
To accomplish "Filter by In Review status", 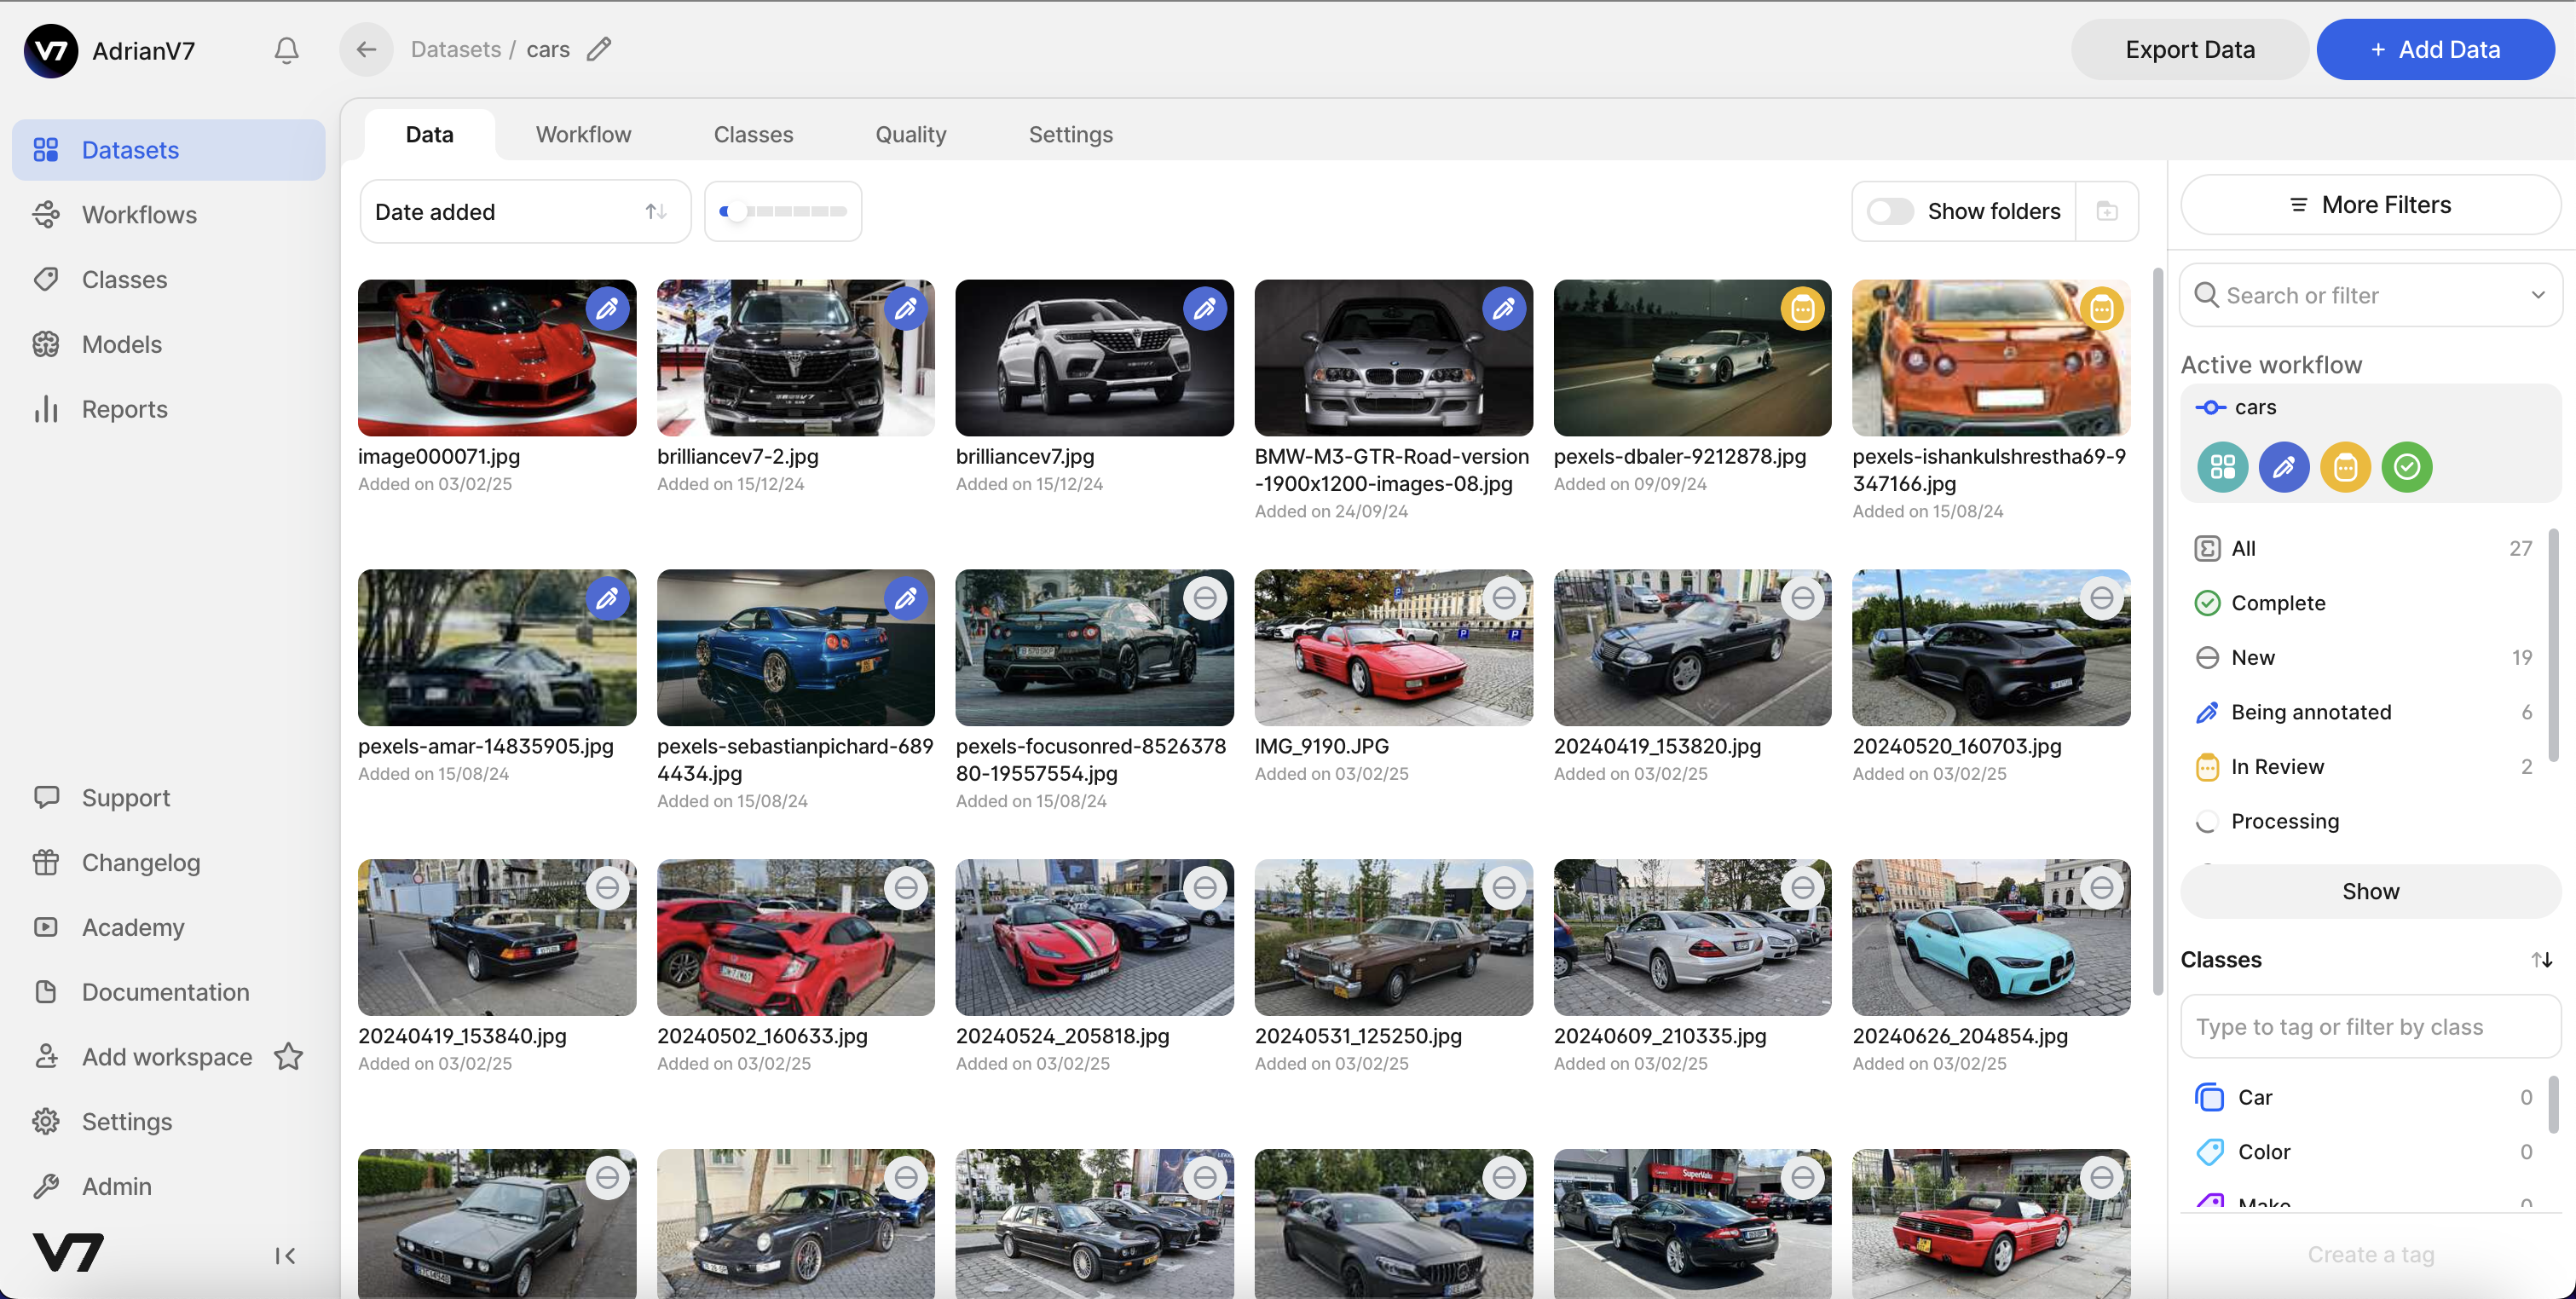I will [2362, 766].
